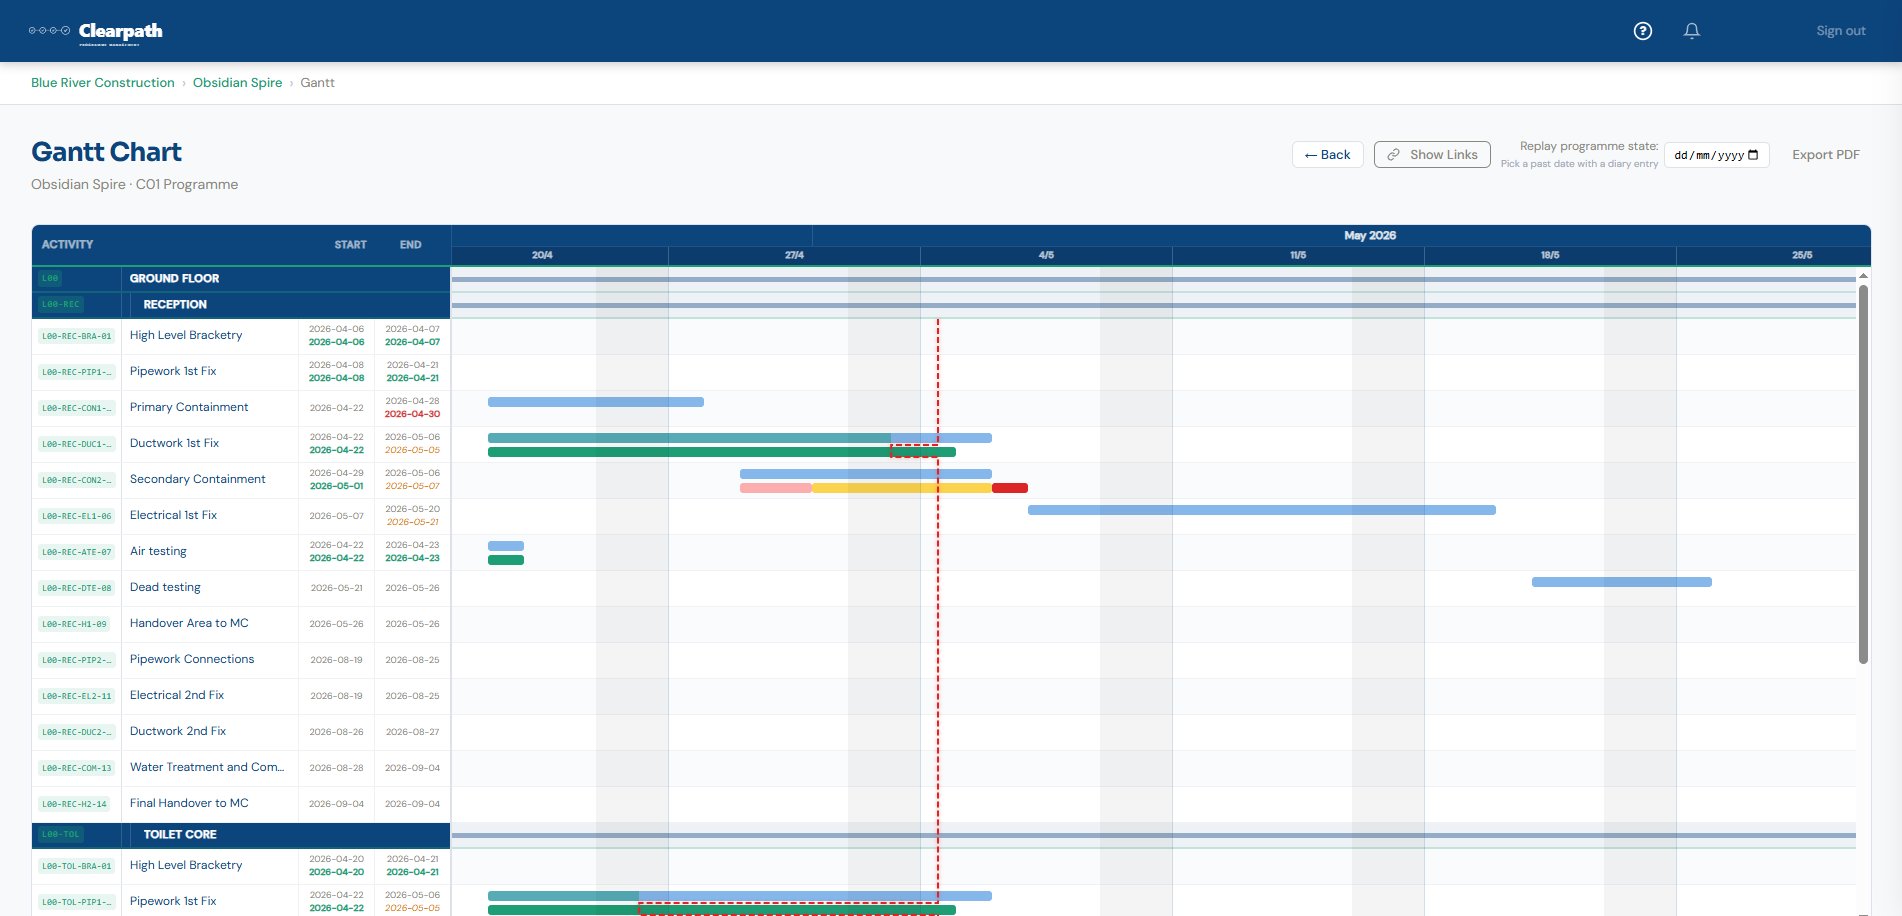Collapse the TOILET CORE section row
Screen dimensions: 1902x916
241,834
